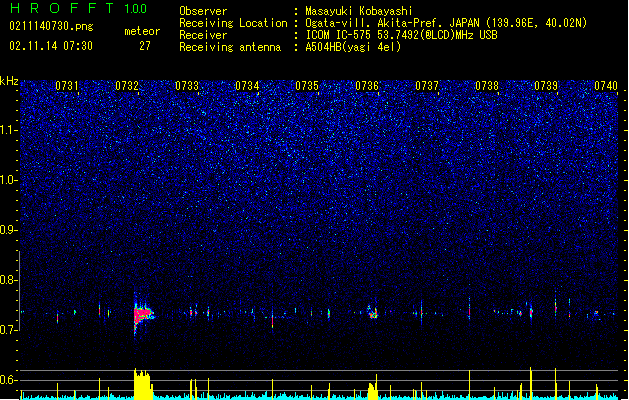Click the 'Observer' field label
Viewport: 629px width, 400px height.
click(203, 11)
